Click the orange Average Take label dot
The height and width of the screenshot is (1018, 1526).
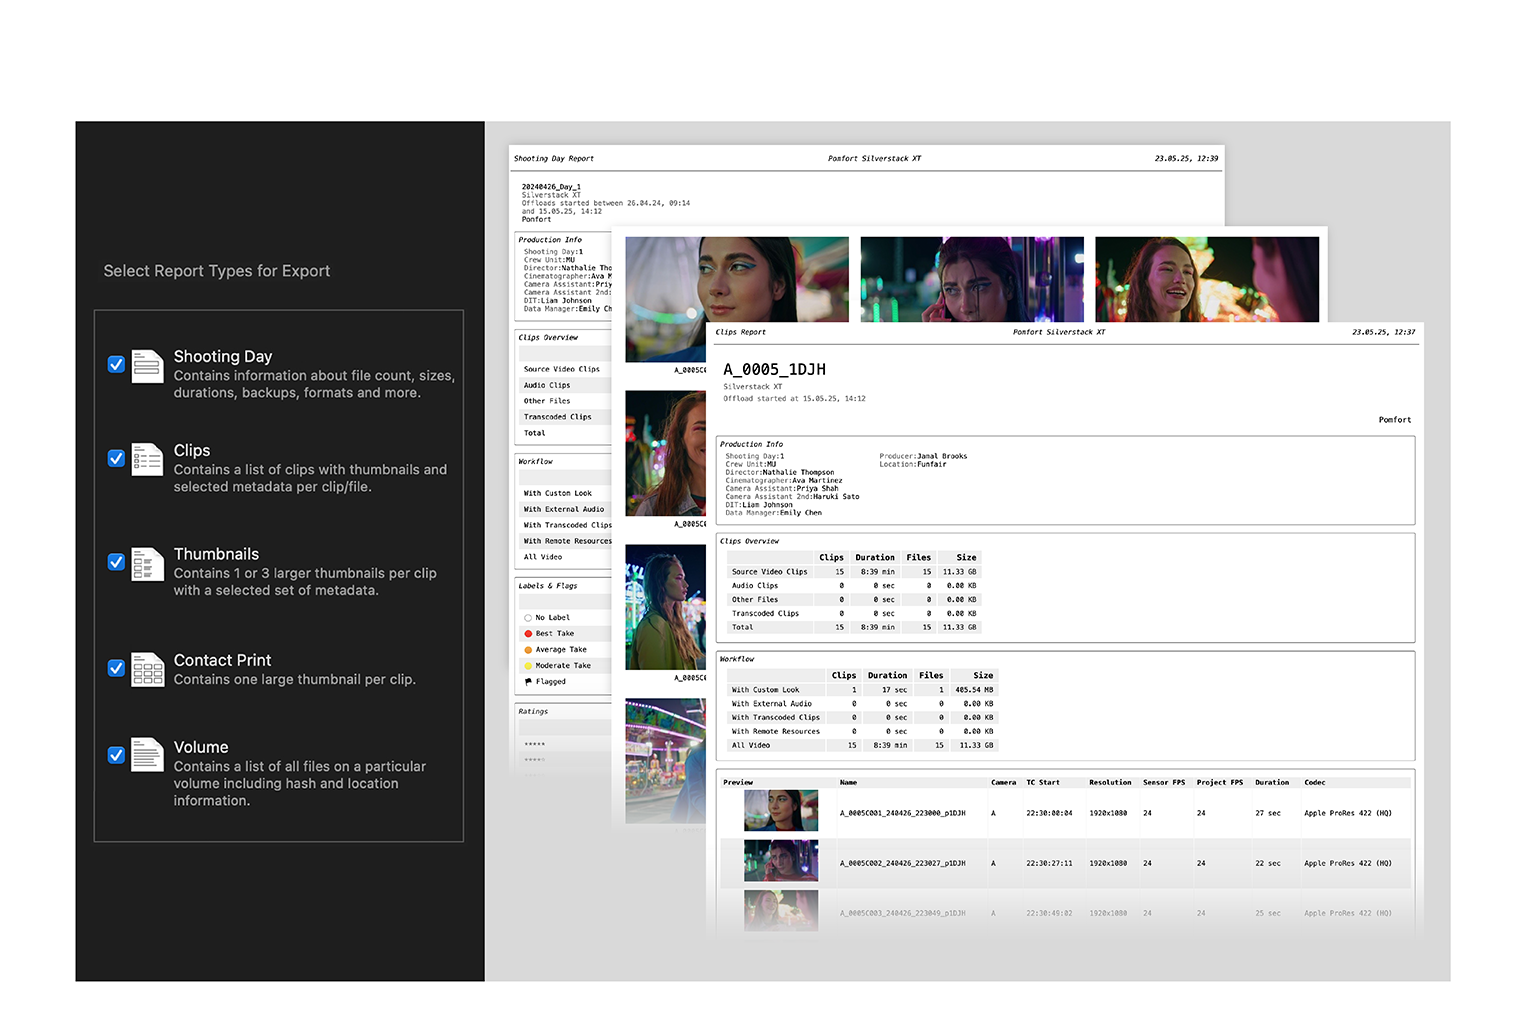coord(528,650)
